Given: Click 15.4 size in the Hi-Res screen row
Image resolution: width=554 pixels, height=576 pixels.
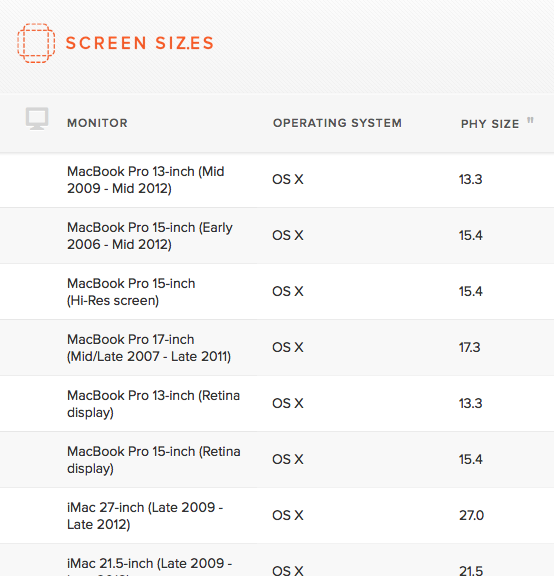Looking at the screenshot, I should pyautogui.click(x=471, y=292).
